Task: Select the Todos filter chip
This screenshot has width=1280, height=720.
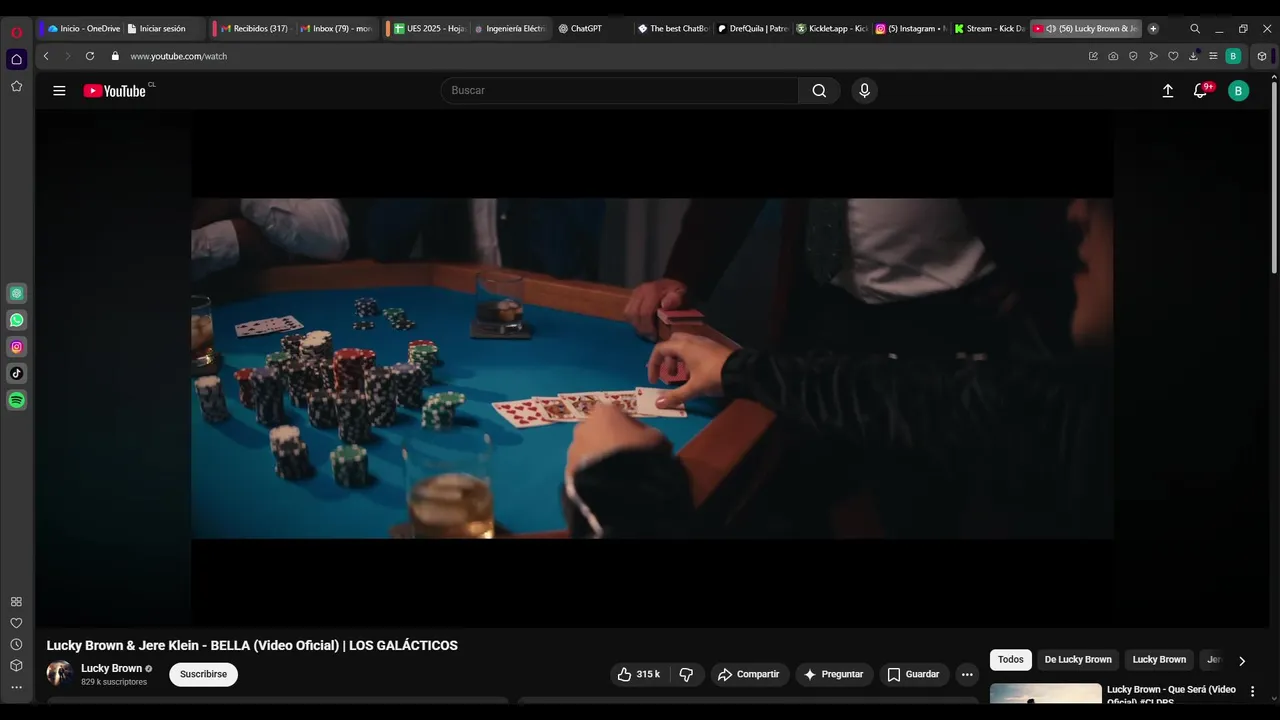Action: pos(1011,660)
